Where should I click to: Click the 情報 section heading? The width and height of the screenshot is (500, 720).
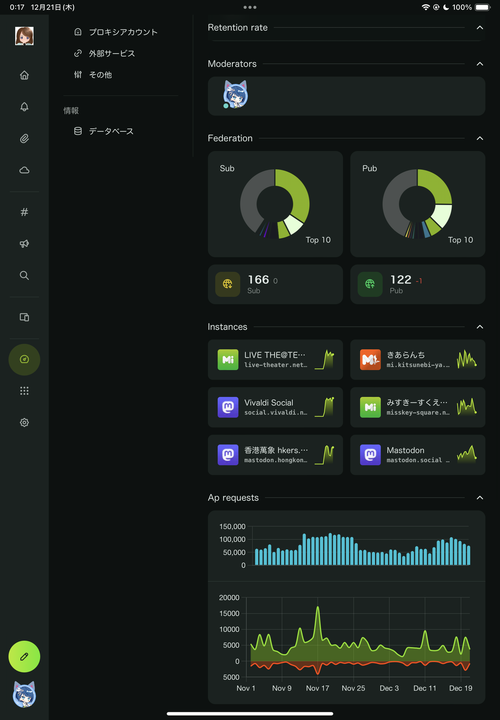pyautogui.click(x=71, y=111)
